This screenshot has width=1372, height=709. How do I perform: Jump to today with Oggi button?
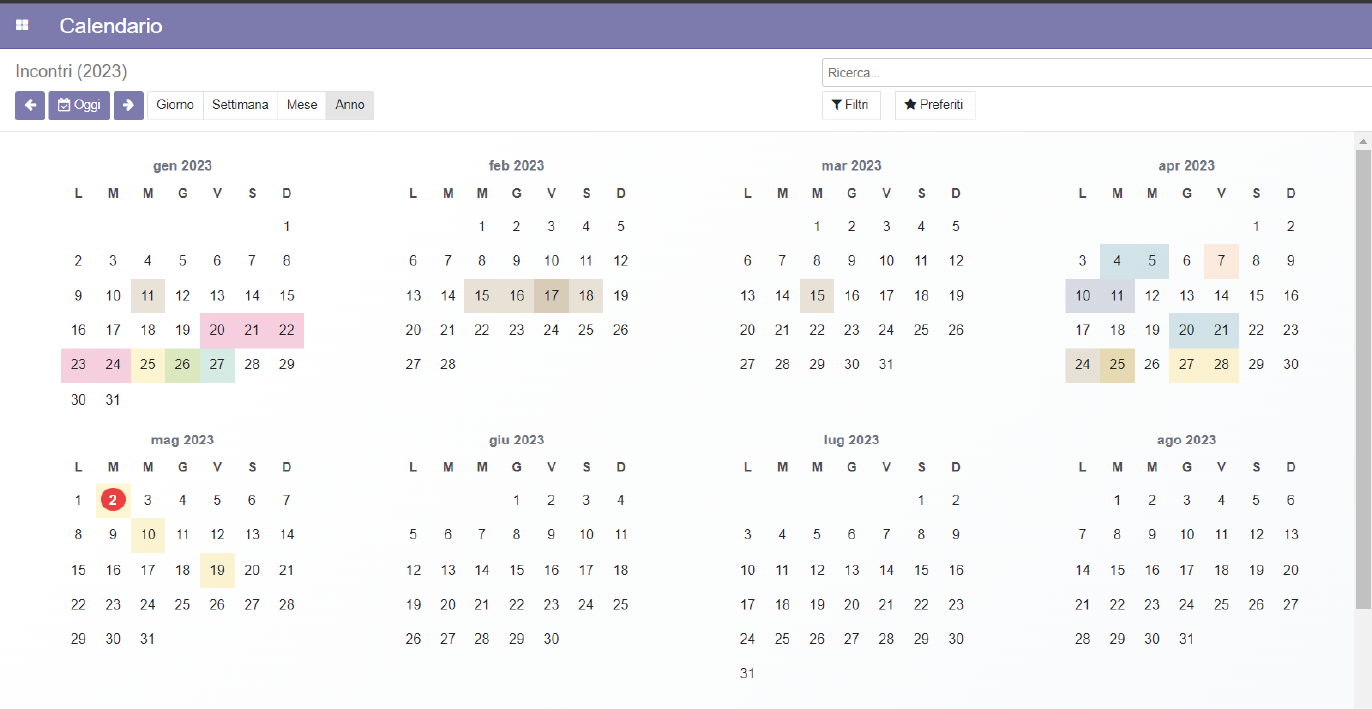79,105
